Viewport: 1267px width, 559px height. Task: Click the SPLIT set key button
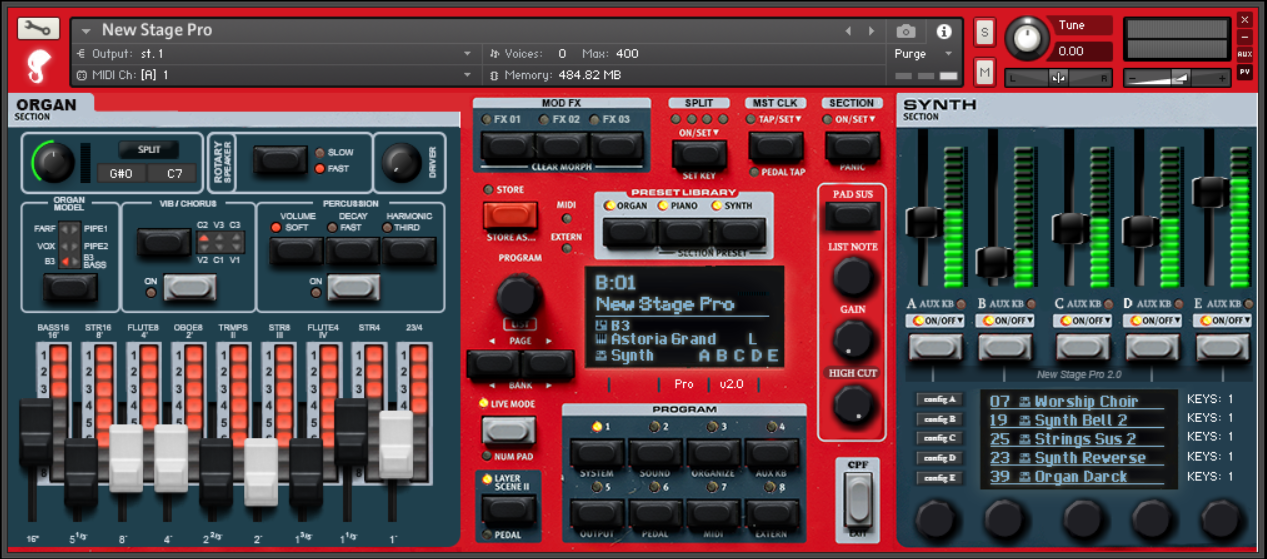(699, 154)
